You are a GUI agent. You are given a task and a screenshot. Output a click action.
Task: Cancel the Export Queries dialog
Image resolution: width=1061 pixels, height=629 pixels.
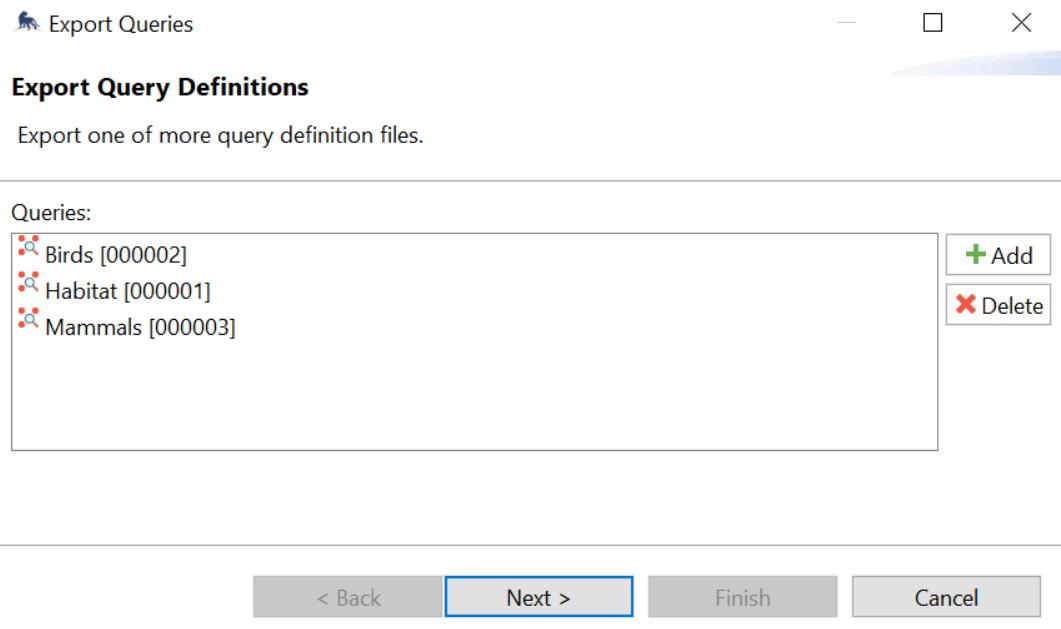coord(946,598)
